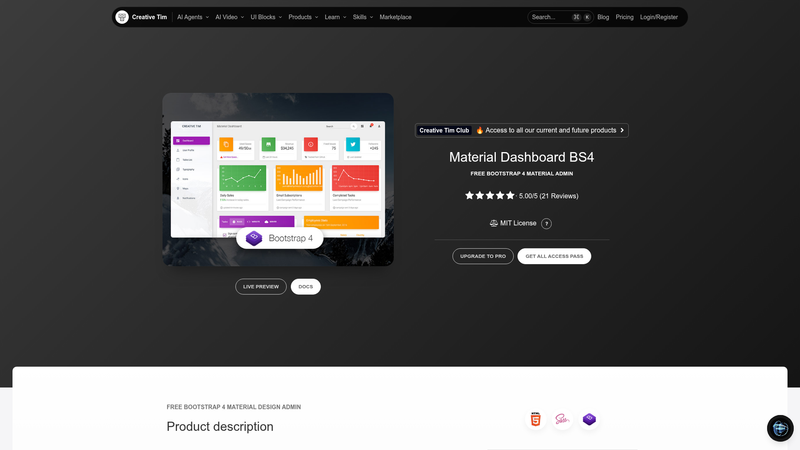Screen dimensions: 800x450
Task: Click the Creative Tim brand name
Action: pos(149,17)
